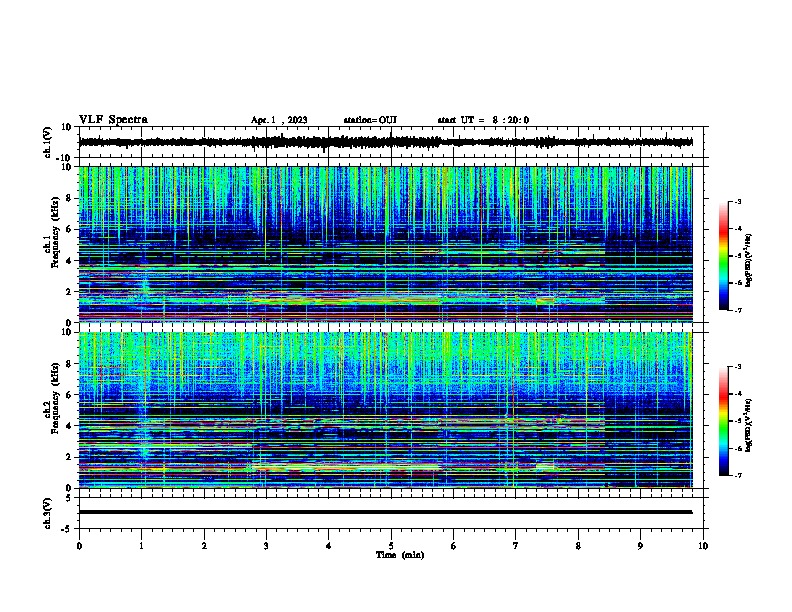
Task: Click the "Time (min)" axis label
Action: click(400, 555)
